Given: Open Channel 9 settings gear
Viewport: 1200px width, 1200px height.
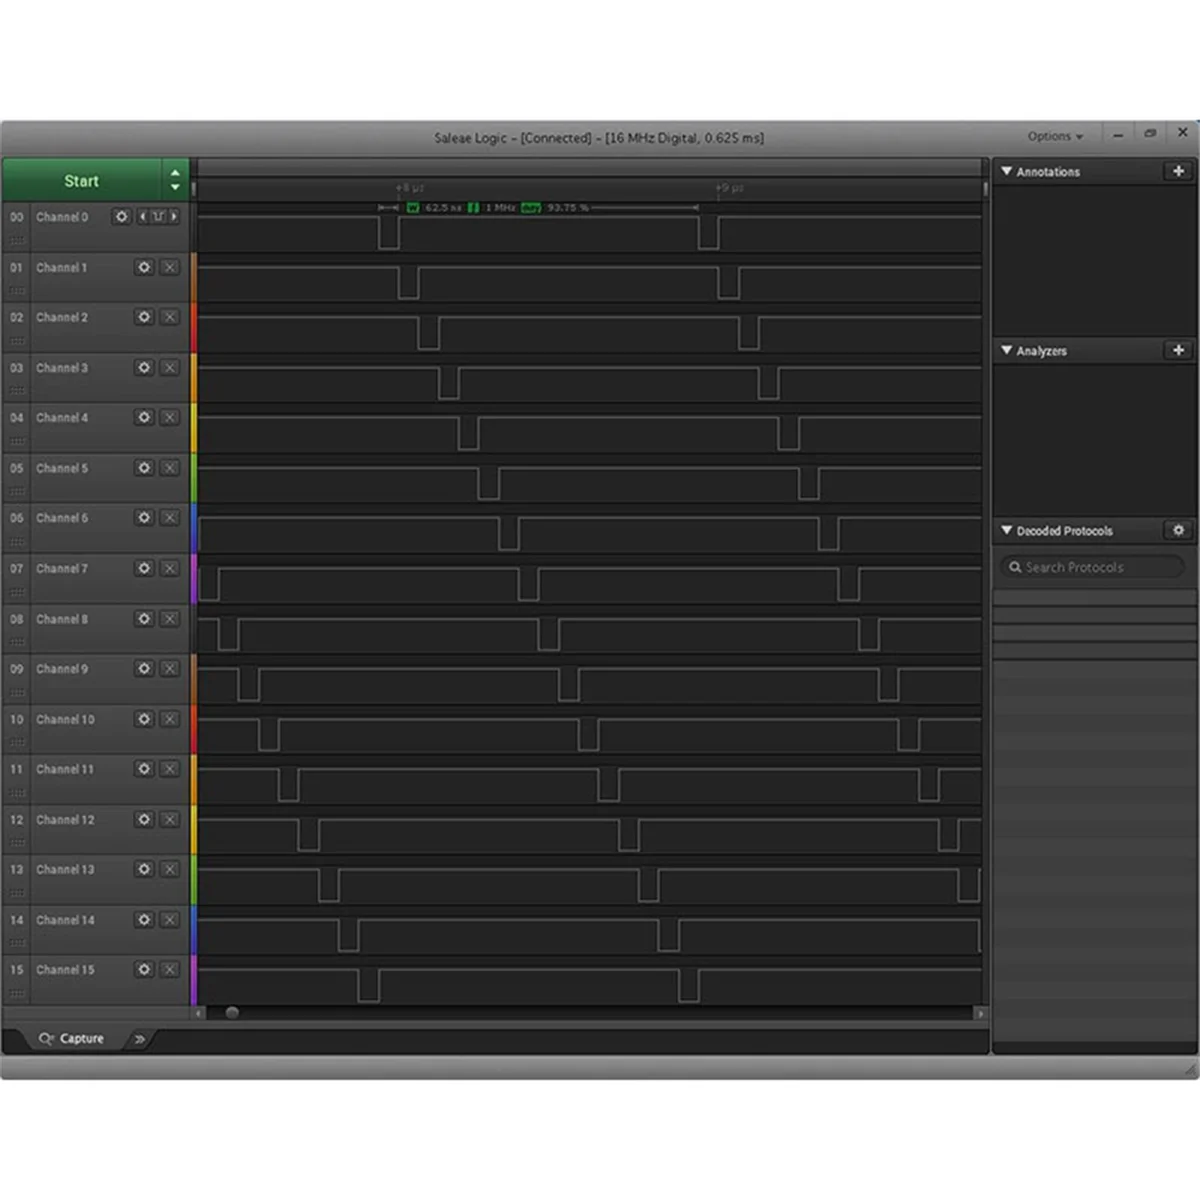Looking at the screenshot, I should [144, 668].
